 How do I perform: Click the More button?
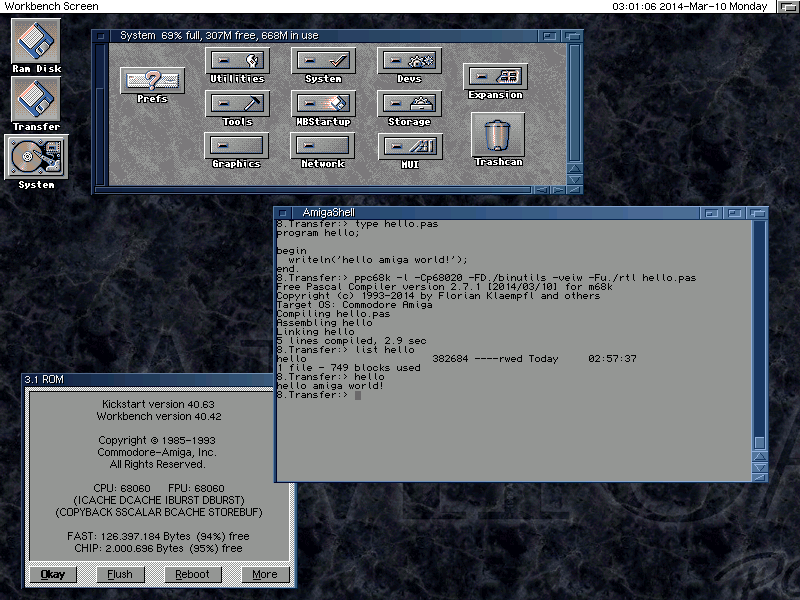click(265, 574)
